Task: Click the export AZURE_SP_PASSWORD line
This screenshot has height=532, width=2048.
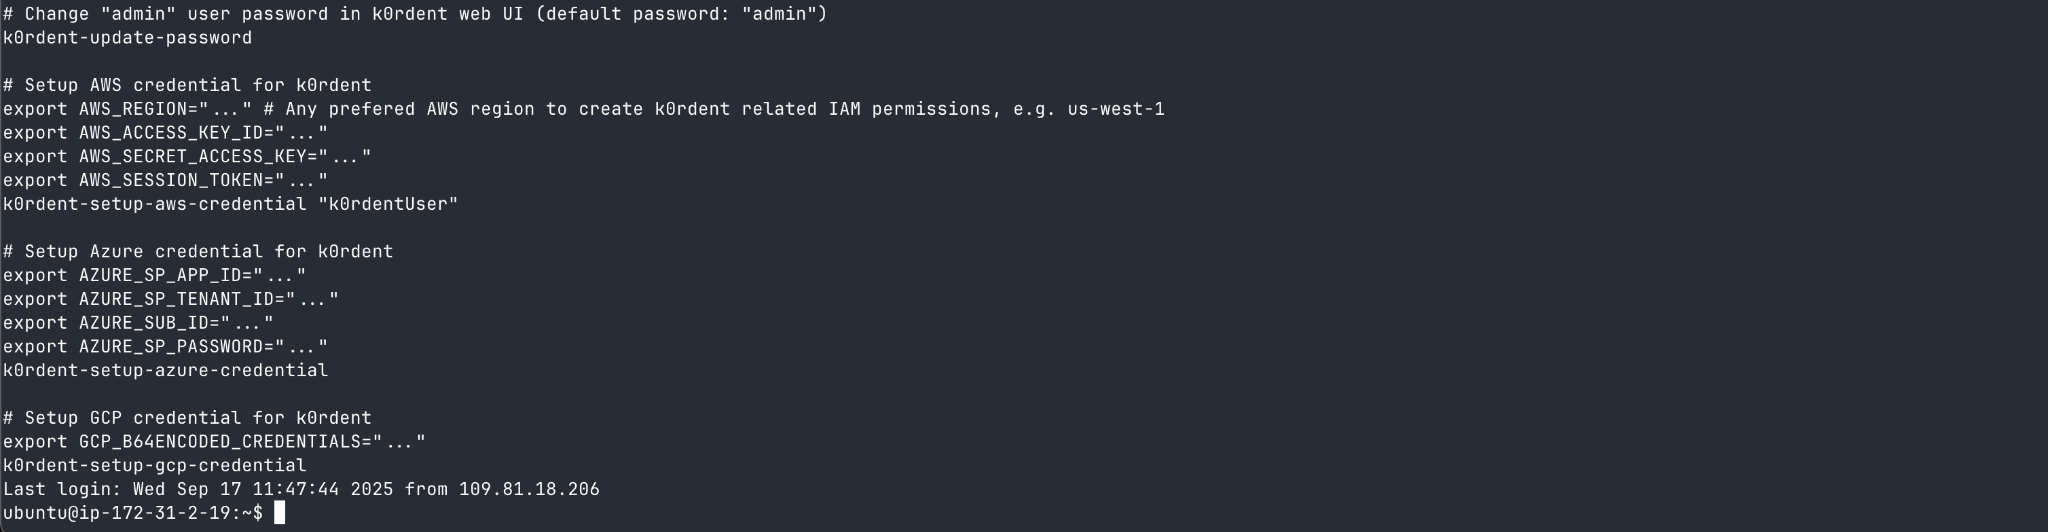Action: (x=165, y=347)
